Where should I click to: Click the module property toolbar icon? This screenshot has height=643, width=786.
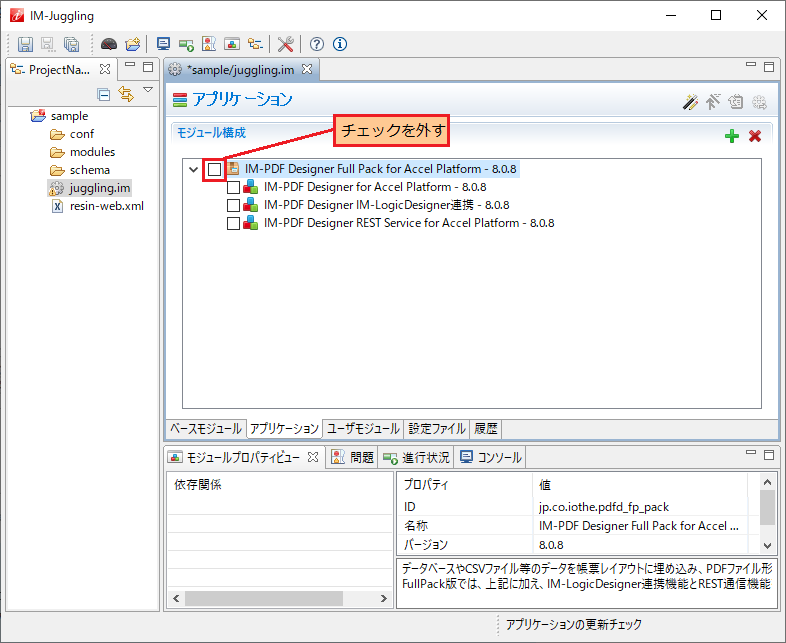[232, 44]
